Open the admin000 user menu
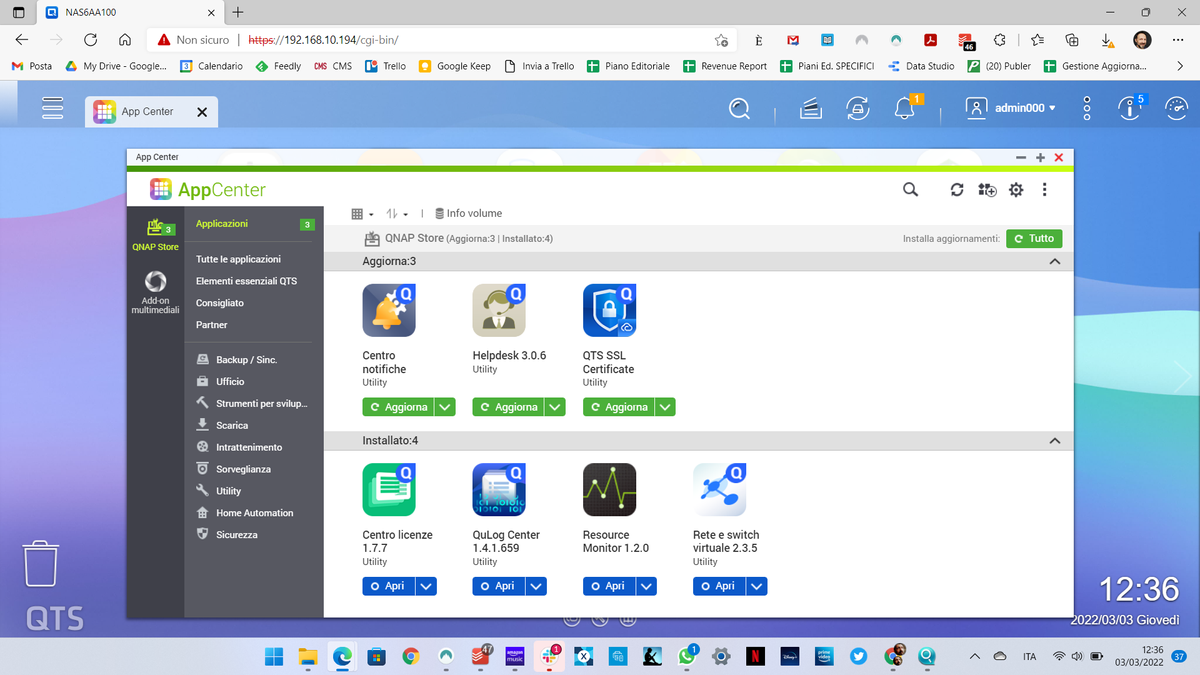 click(1012, 108)
